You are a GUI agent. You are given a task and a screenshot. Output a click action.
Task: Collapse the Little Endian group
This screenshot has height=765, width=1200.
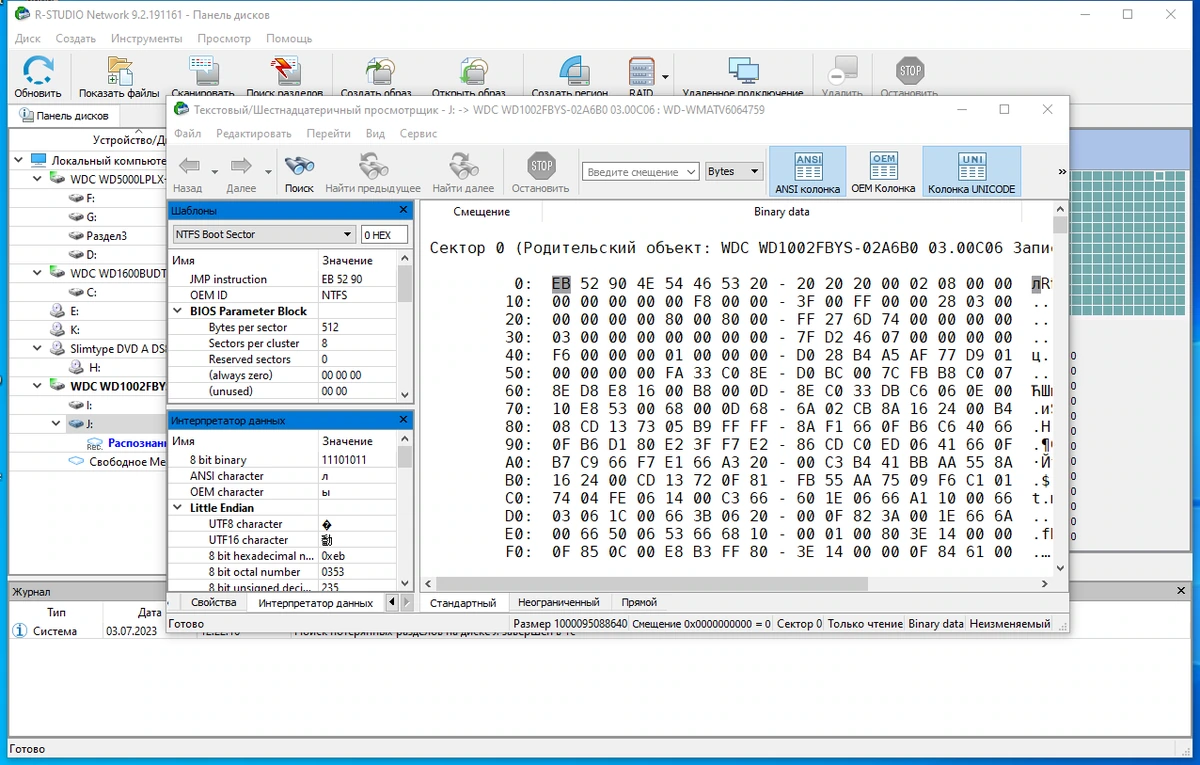click(x=179, y=508)
